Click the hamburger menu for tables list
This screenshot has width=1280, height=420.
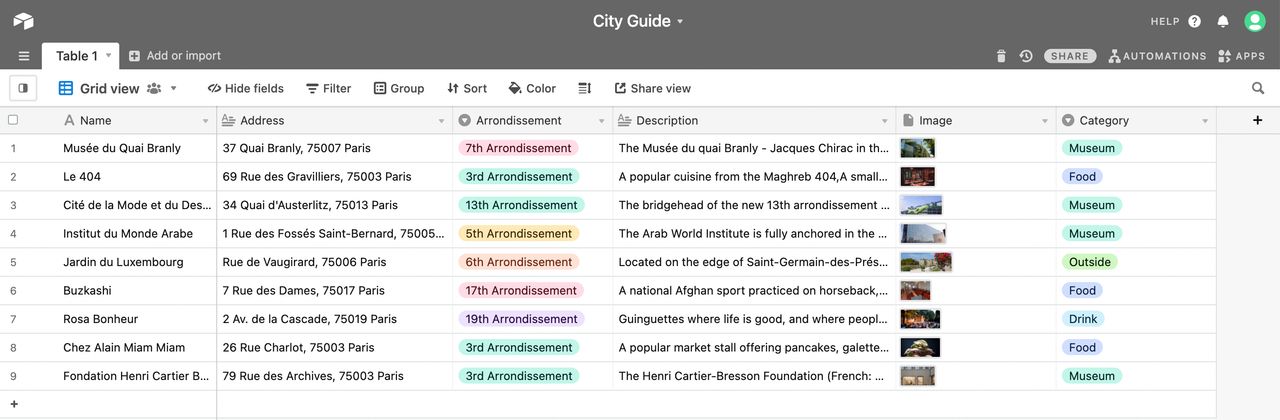(x=24, y=56)
